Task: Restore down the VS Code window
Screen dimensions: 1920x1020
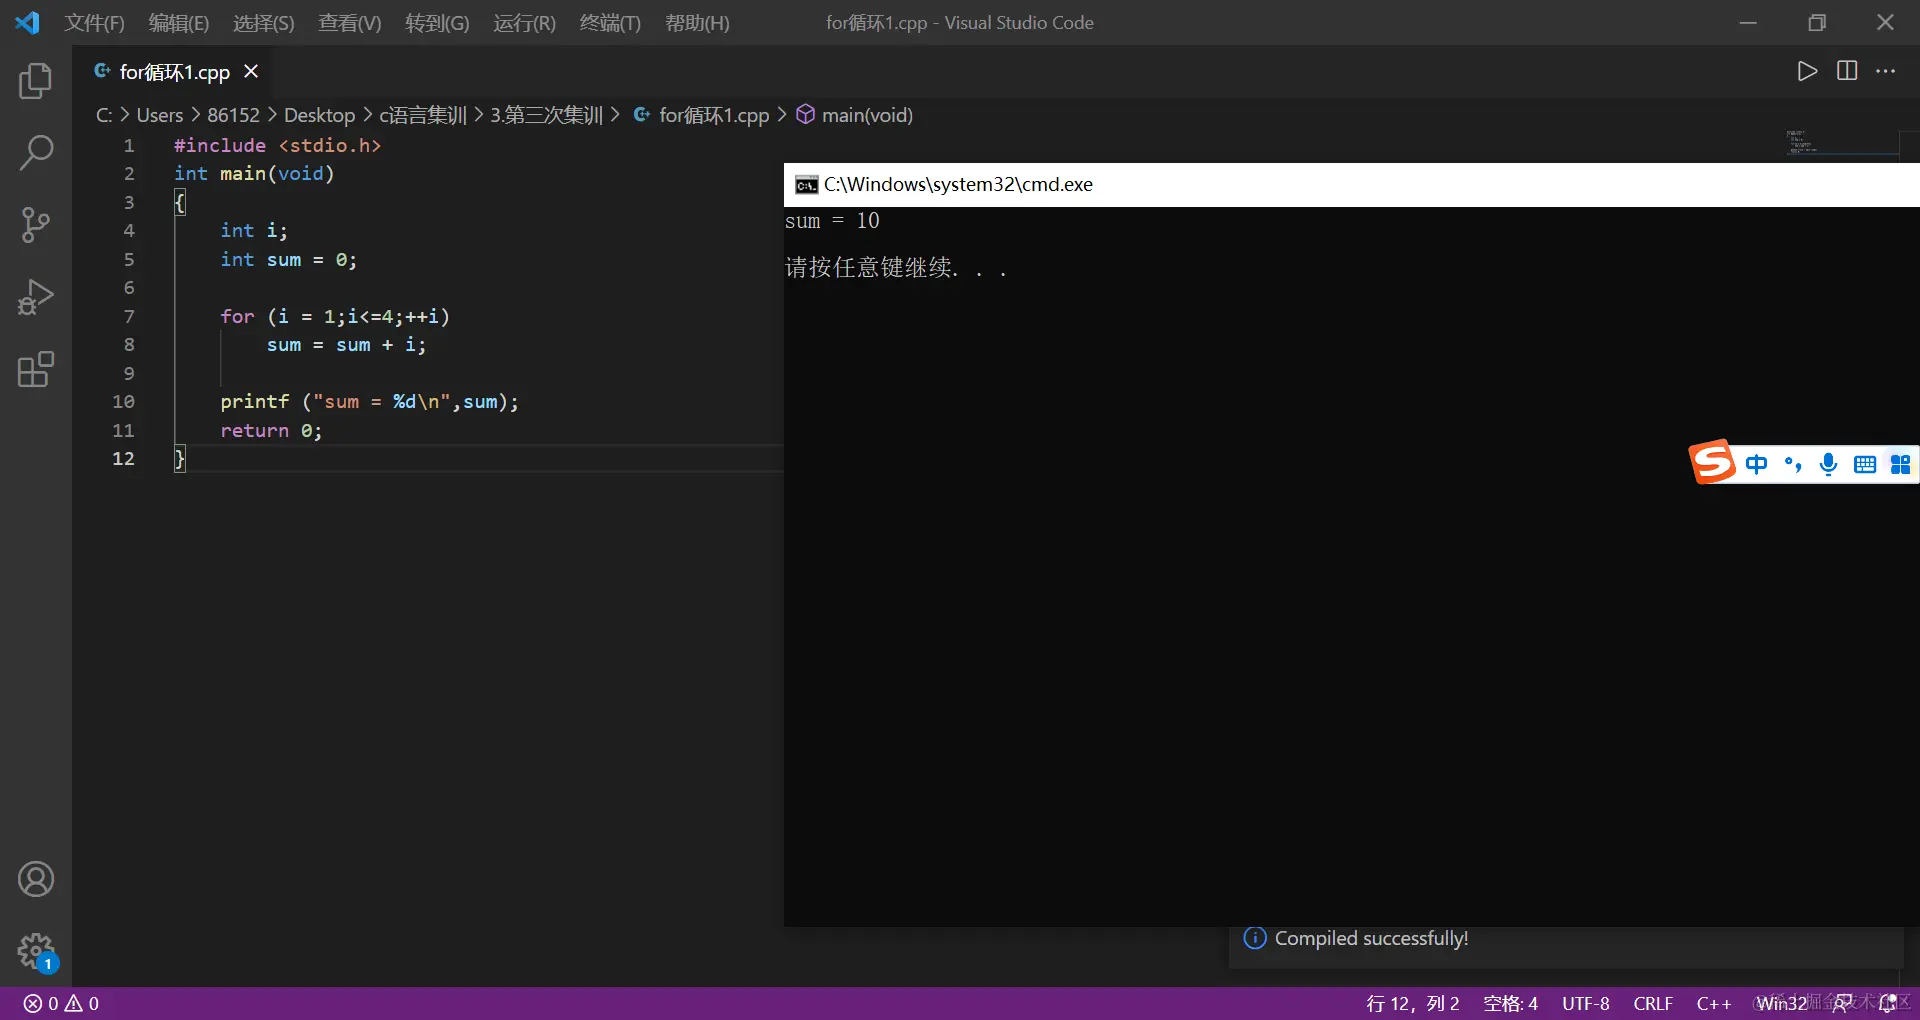Action: click(1817, 22)
